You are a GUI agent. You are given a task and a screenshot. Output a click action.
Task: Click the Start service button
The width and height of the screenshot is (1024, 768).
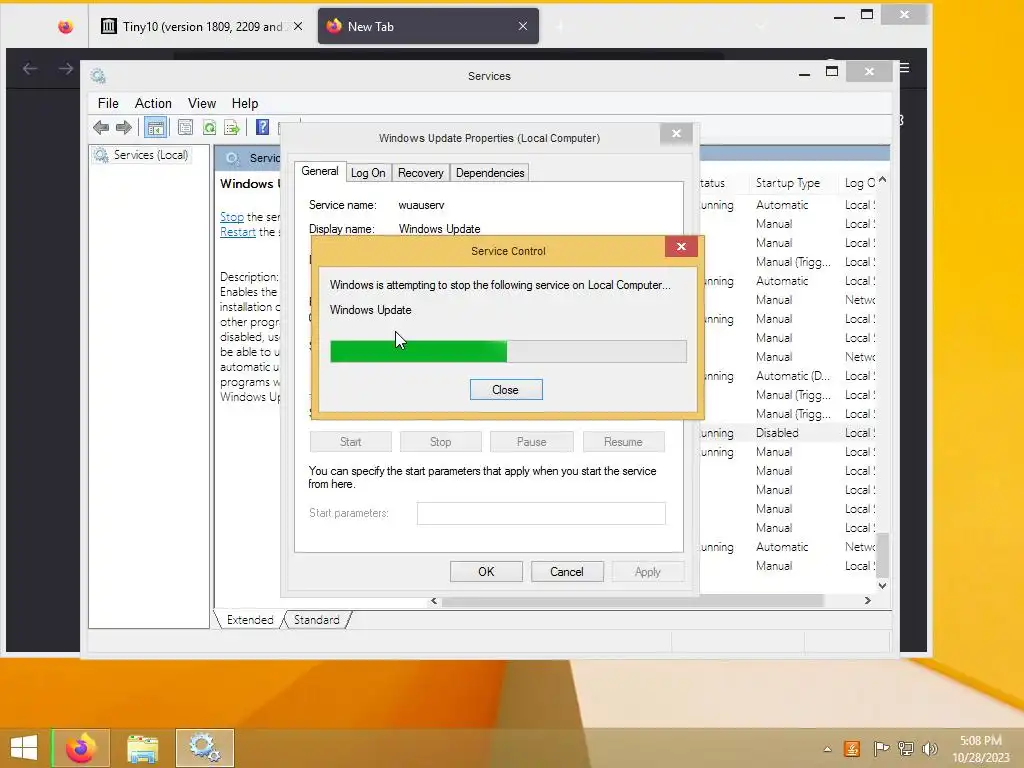[351, 442]
